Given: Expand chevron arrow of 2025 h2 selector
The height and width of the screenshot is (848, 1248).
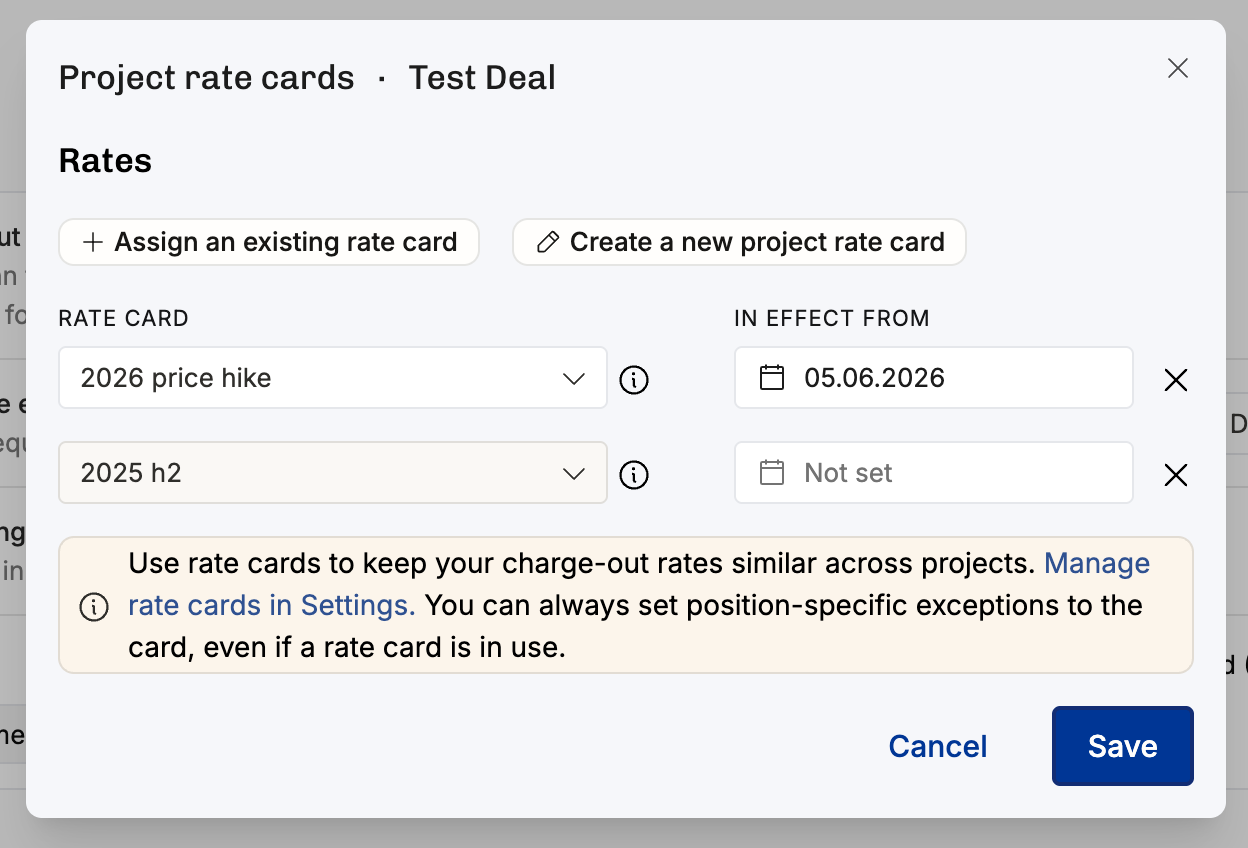Looking at the screenshot, I should [574, 474].
